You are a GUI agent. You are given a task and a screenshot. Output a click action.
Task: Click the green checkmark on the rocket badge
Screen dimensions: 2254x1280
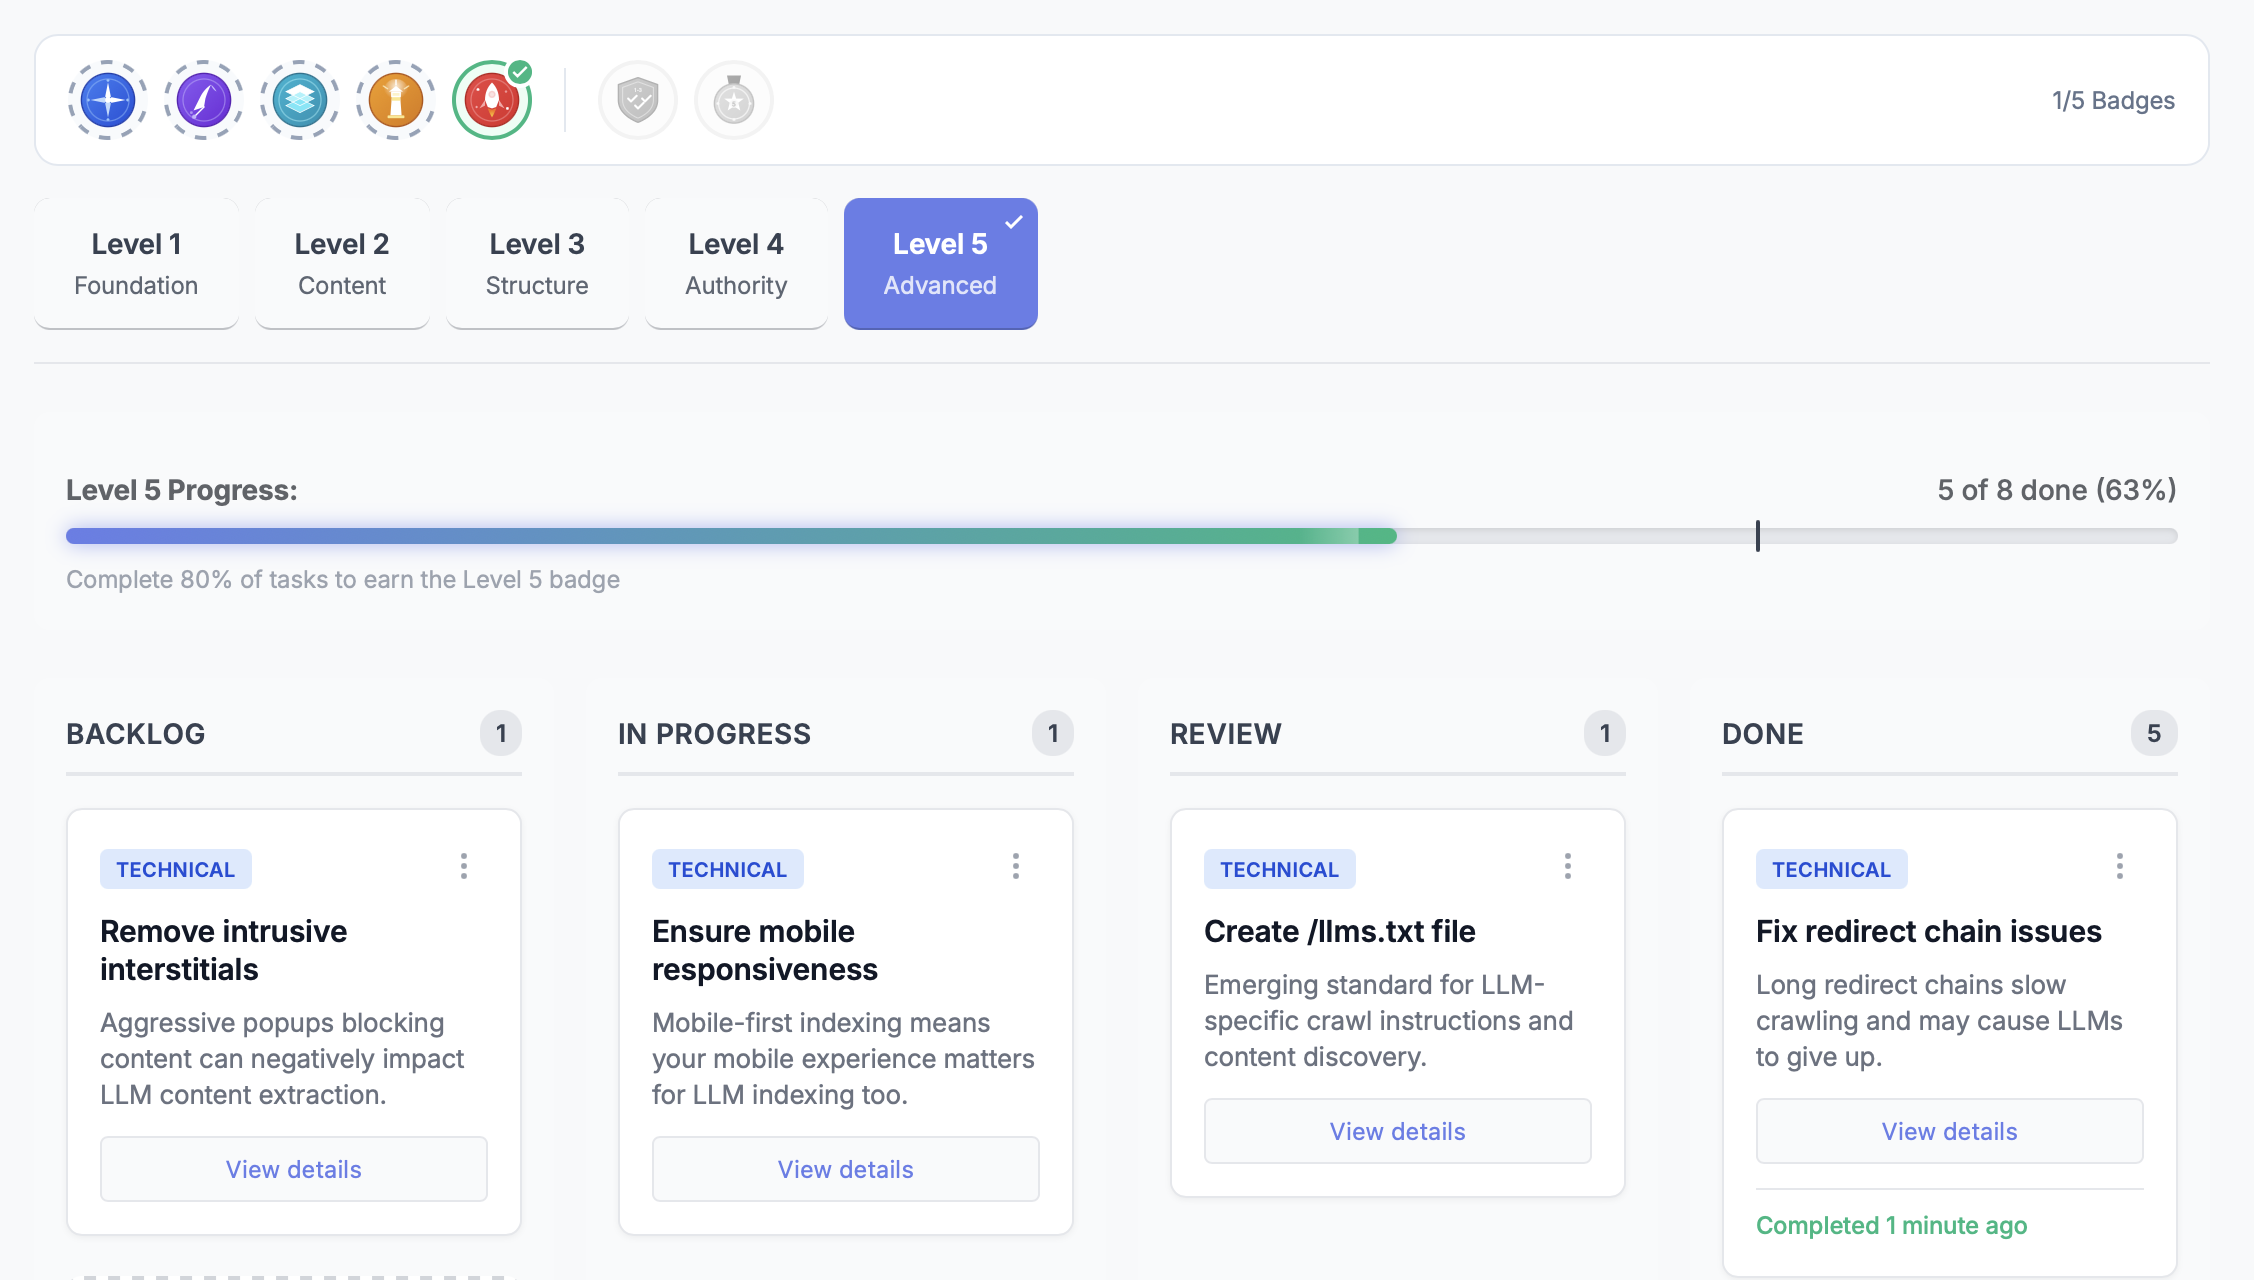click(520, 71)
